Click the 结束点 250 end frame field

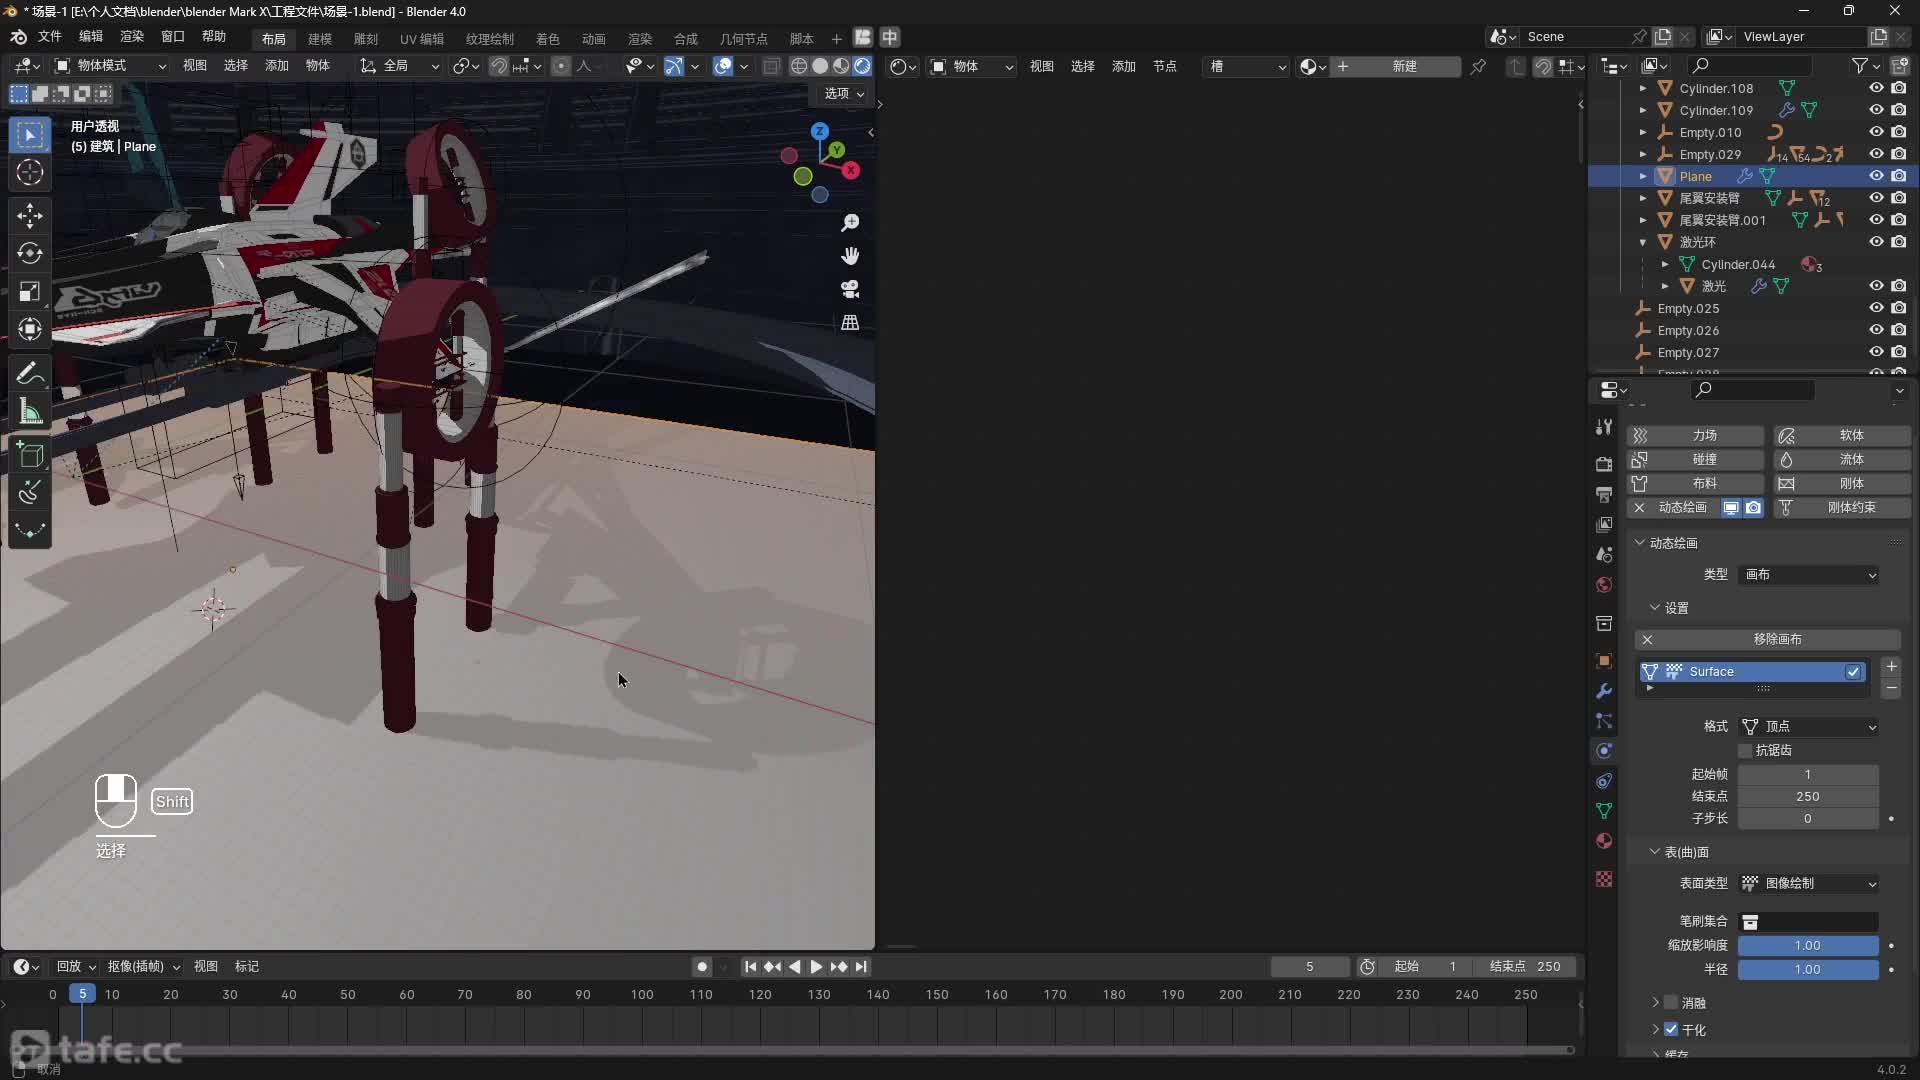click(1524, 967)
